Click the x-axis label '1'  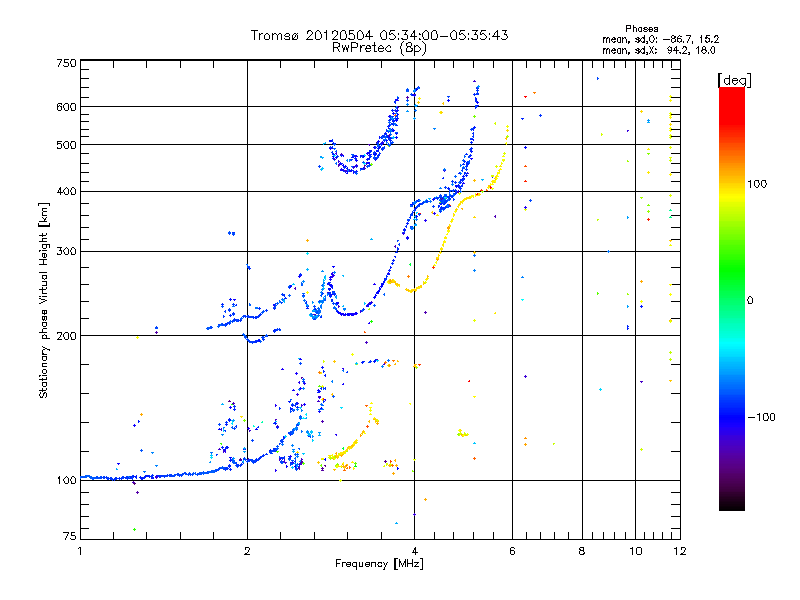coord(80,551)
